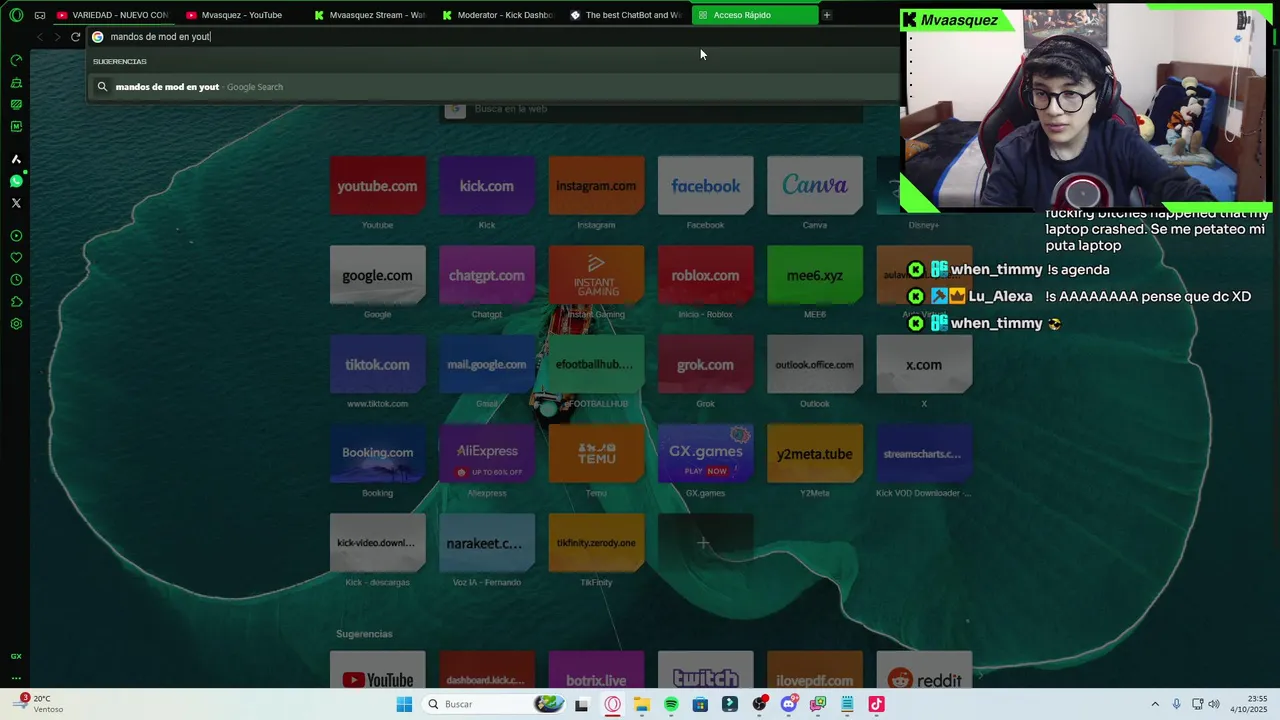Open GX Cleaner icon in sidebar
The image size is (1280, 720).
pos(16,83)
